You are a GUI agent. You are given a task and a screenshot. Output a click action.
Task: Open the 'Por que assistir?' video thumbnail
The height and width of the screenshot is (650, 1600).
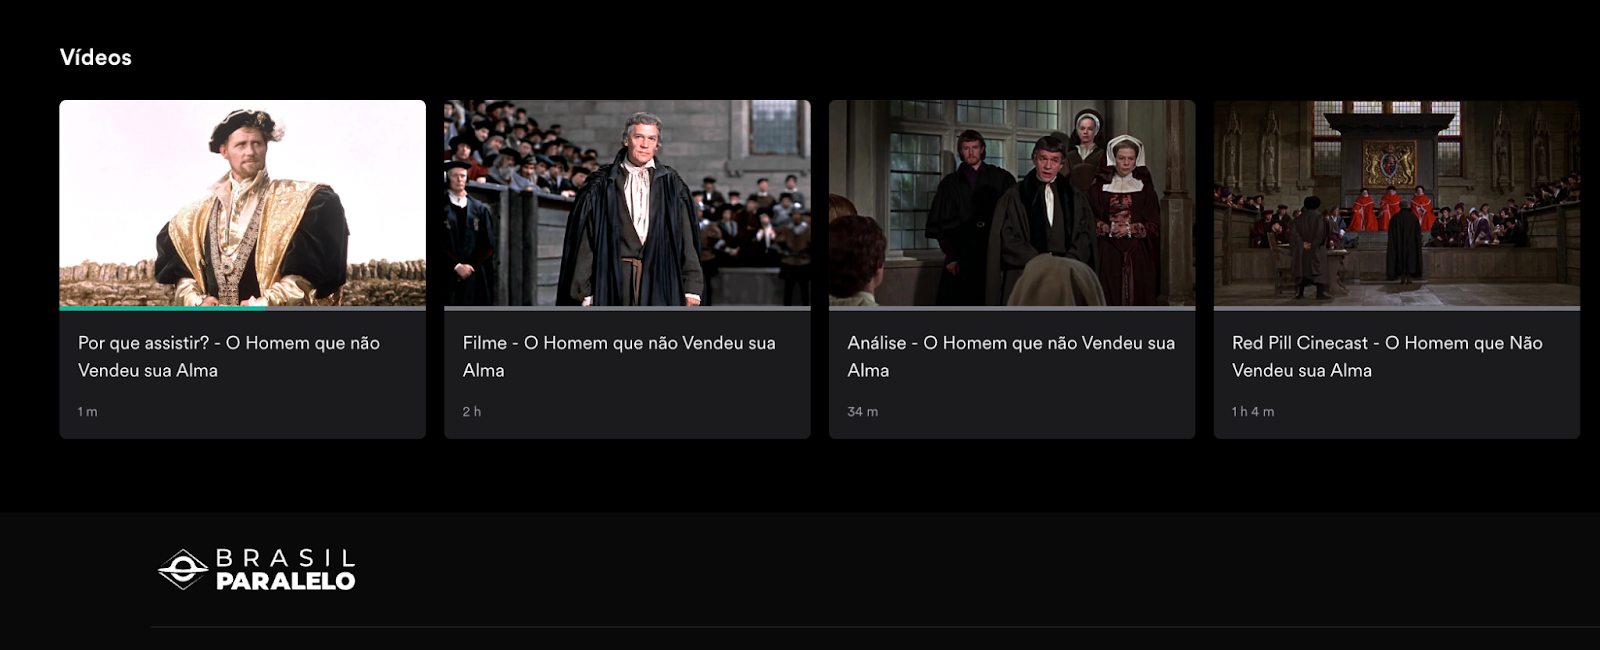coord(242,203)
